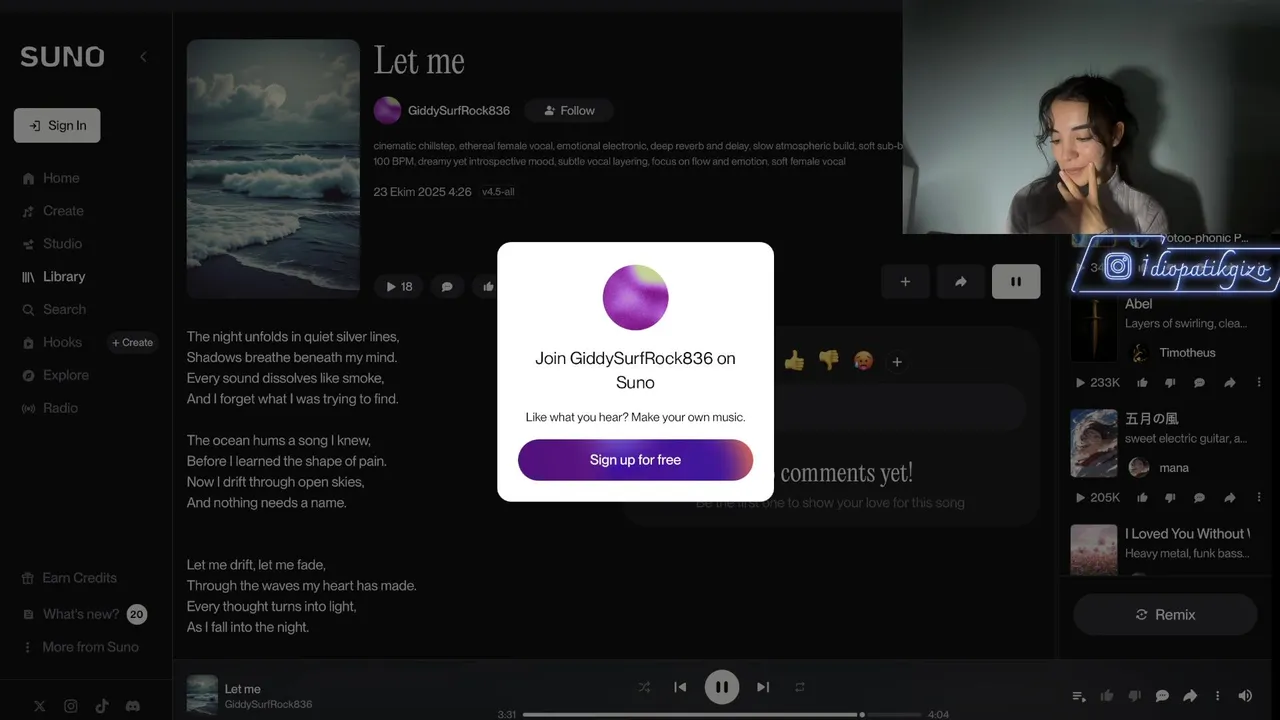Viewport: 1280px width, 720px height.
Task: Open more options for 五月の風
Action: [x=1259, y=498]
